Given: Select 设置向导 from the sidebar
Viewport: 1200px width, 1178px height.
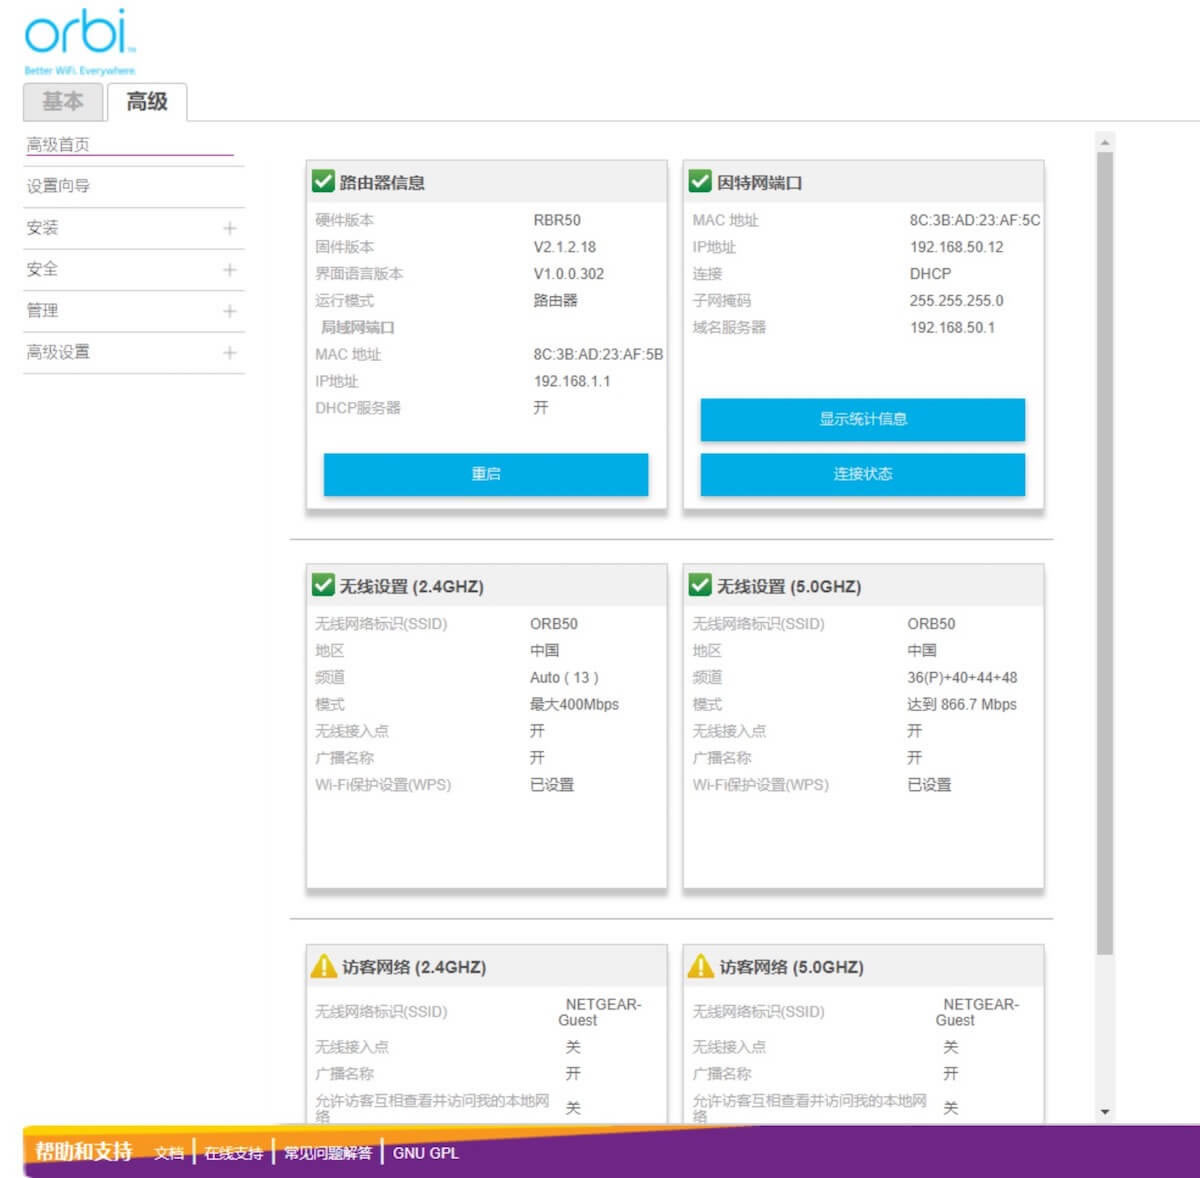Looking at the screenshot, I should pos(56,185).
